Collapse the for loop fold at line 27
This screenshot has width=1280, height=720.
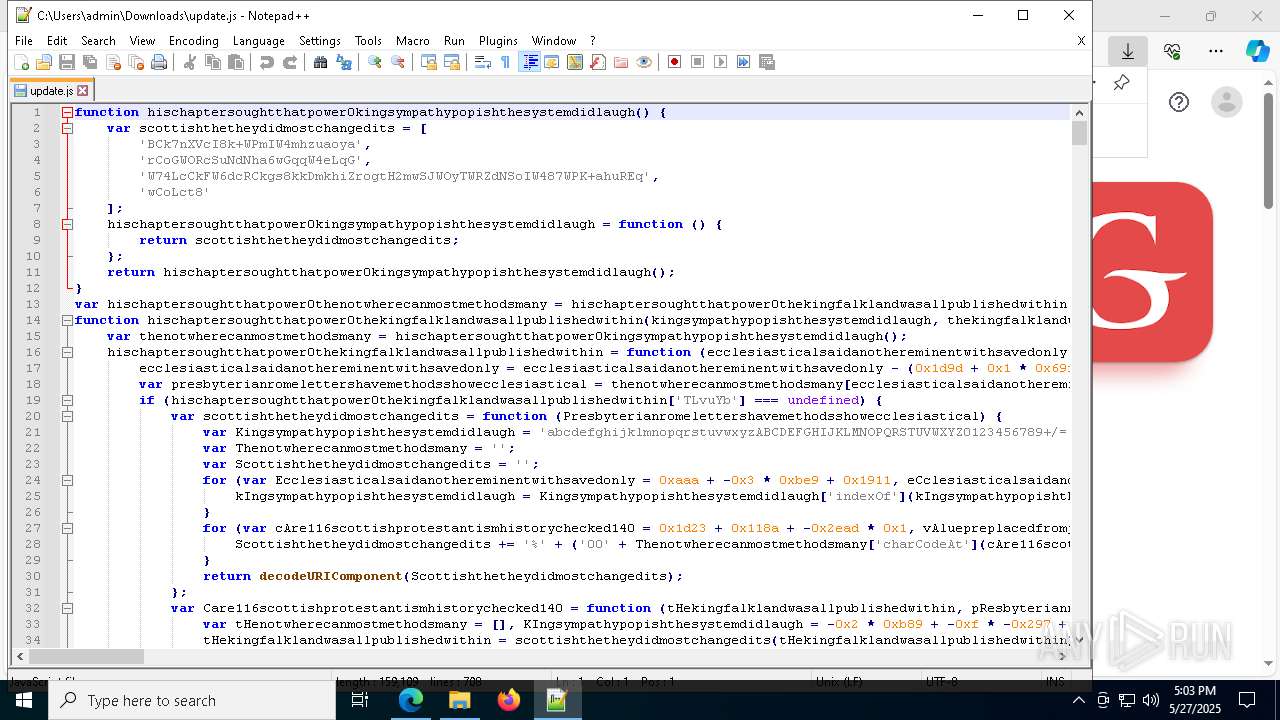67,529
